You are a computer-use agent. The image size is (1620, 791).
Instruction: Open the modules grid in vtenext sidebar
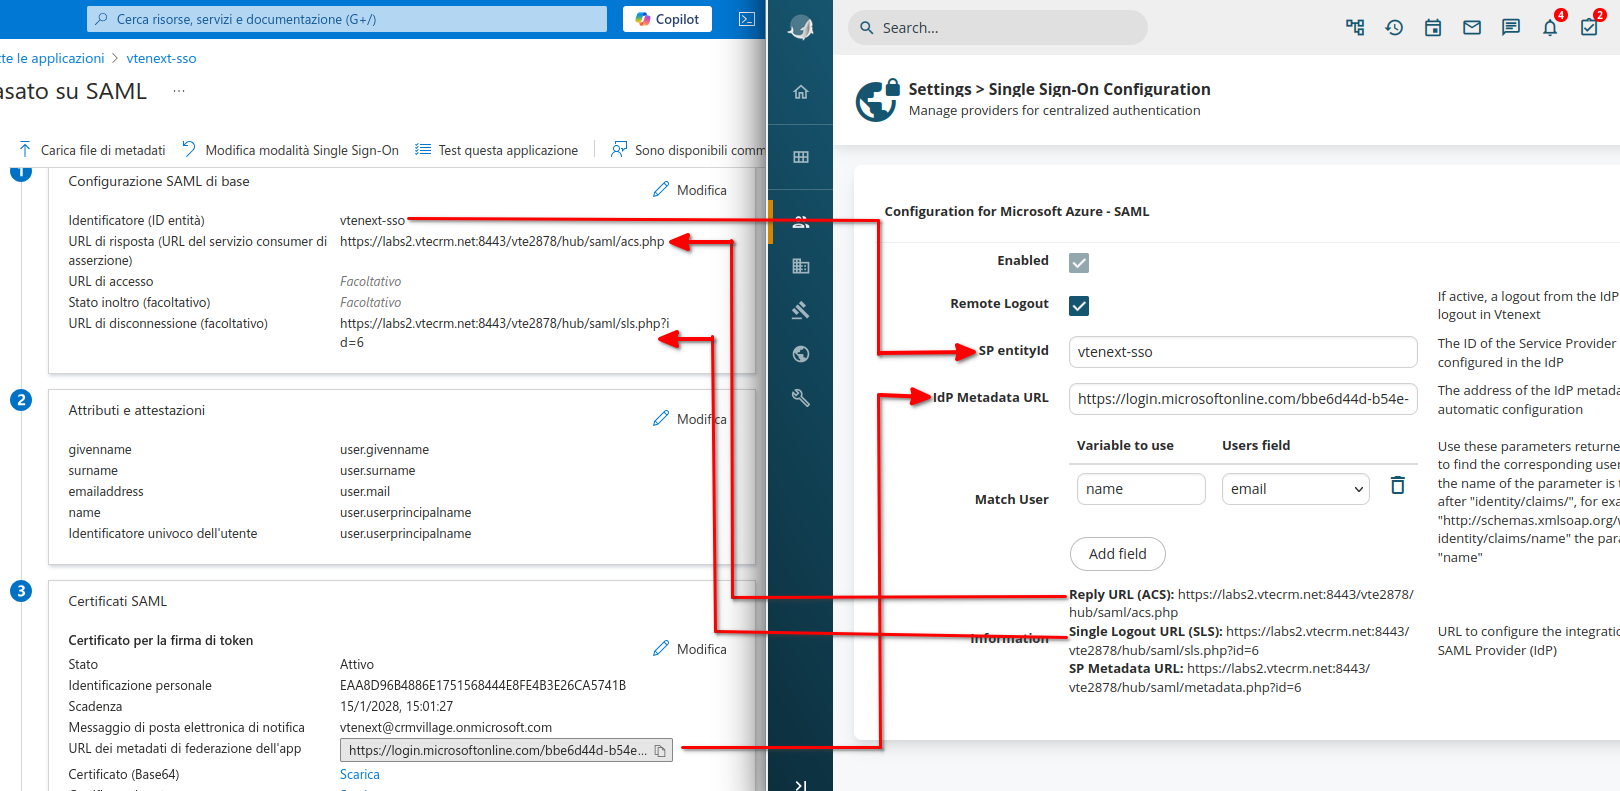[801, 157]
